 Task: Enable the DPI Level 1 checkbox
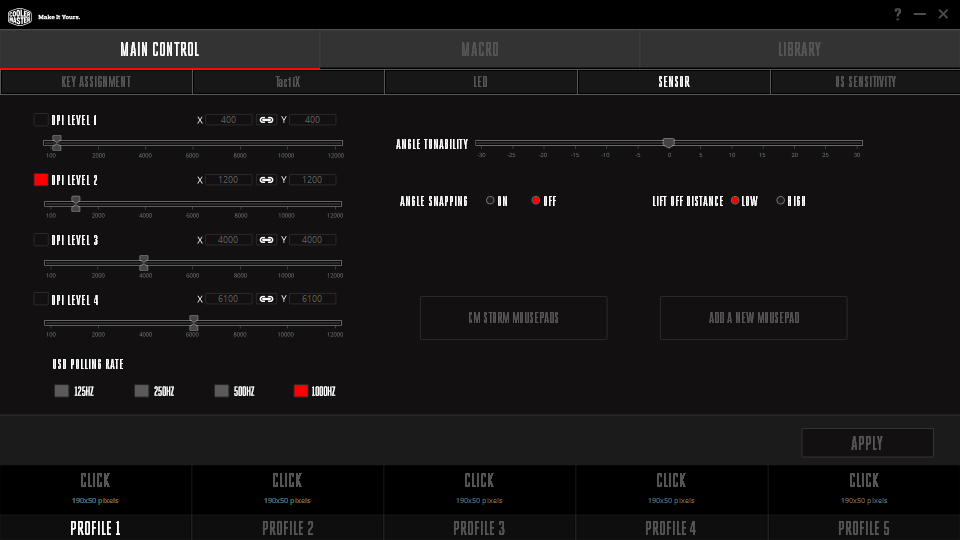click(40, 120)
